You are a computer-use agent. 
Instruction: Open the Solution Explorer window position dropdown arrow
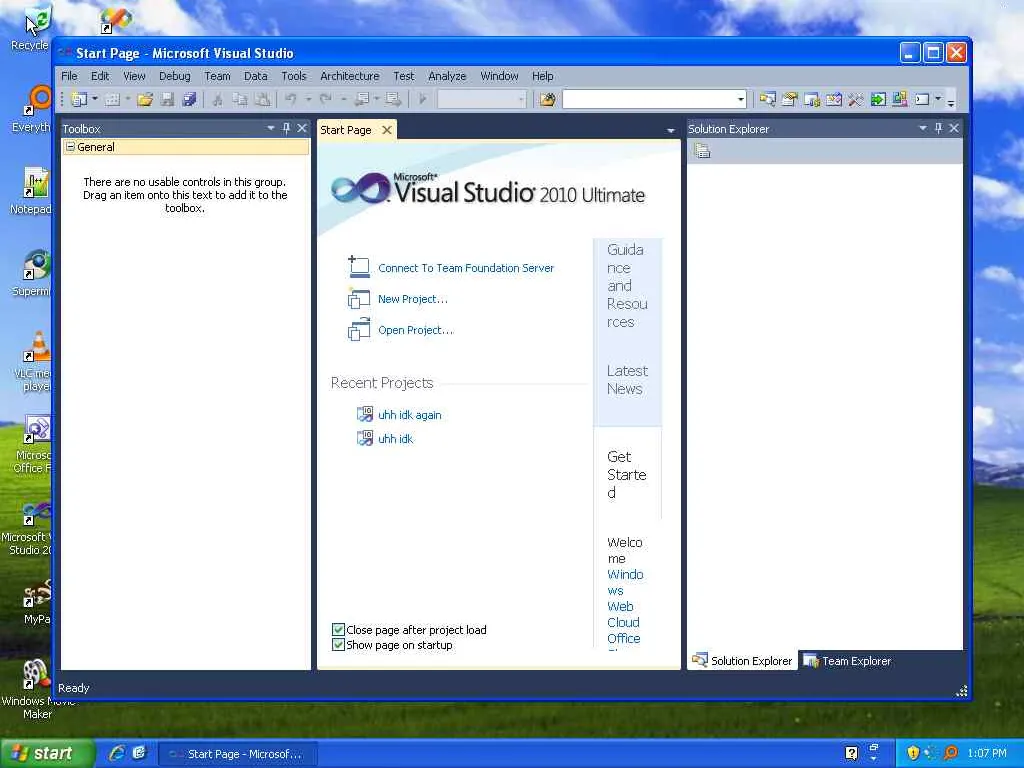923,128
